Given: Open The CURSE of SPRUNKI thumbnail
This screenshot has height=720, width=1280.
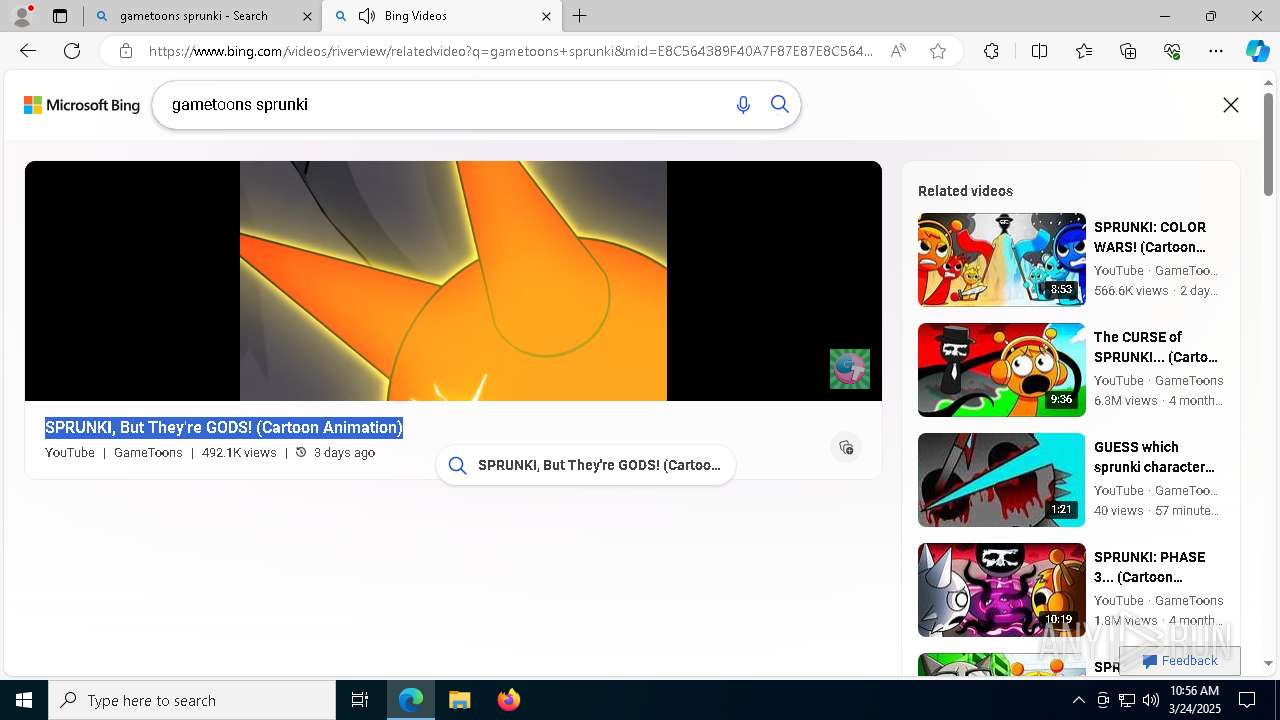Looking at the screenshot, I should click(1002, 370).
